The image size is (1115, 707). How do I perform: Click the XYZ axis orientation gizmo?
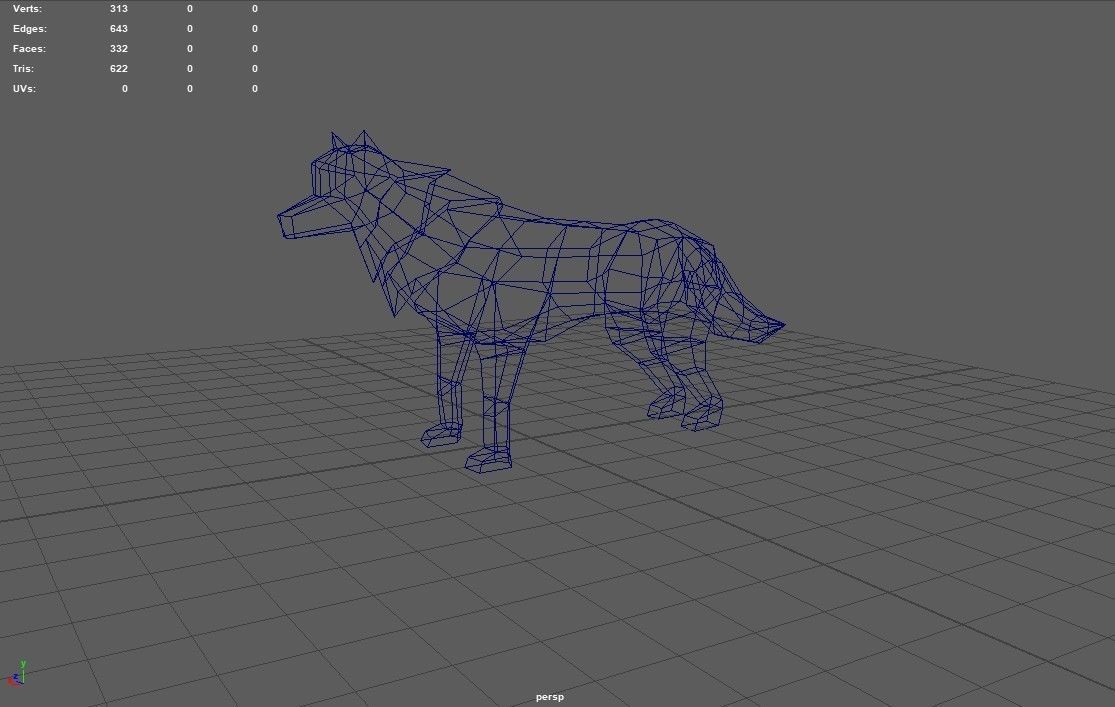click(x=16, y=674)
